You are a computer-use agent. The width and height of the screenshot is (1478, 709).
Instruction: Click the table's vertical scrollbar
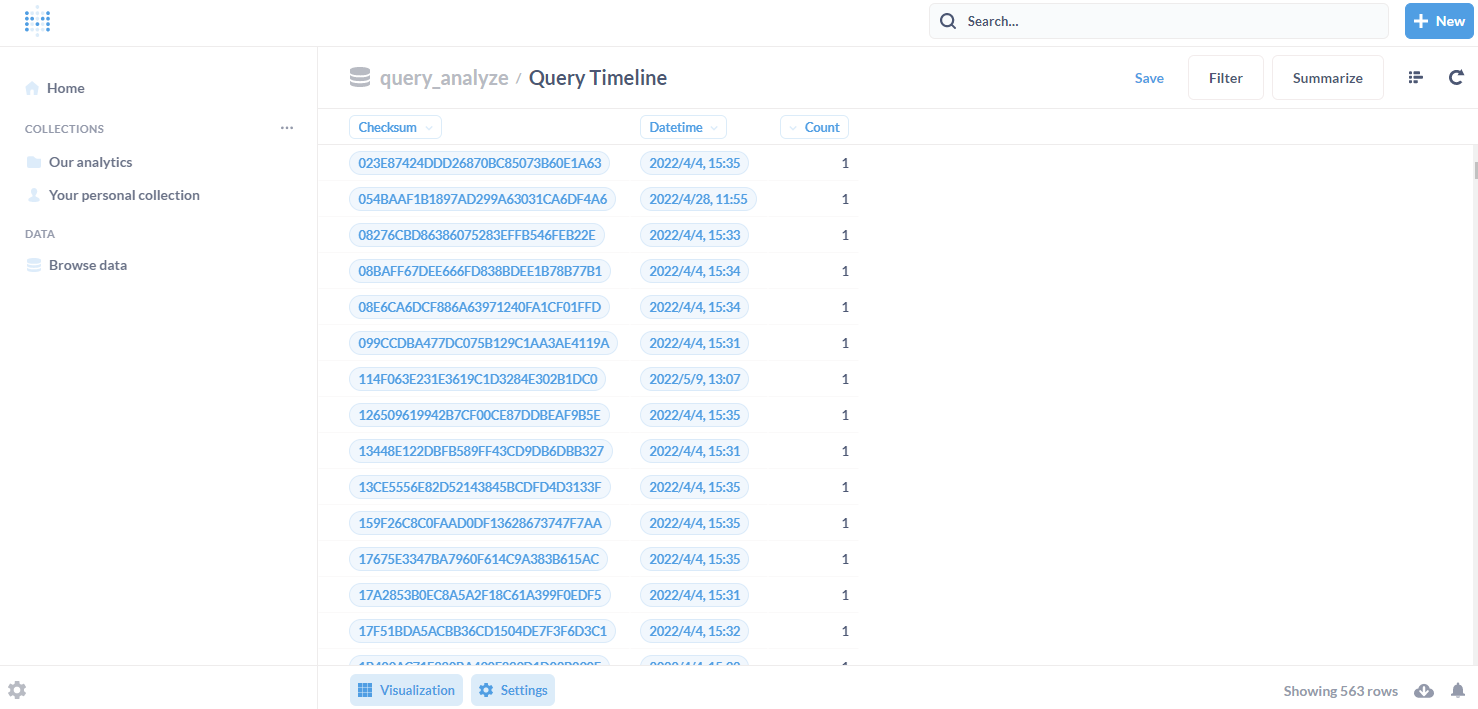(x=1475, y=169)
